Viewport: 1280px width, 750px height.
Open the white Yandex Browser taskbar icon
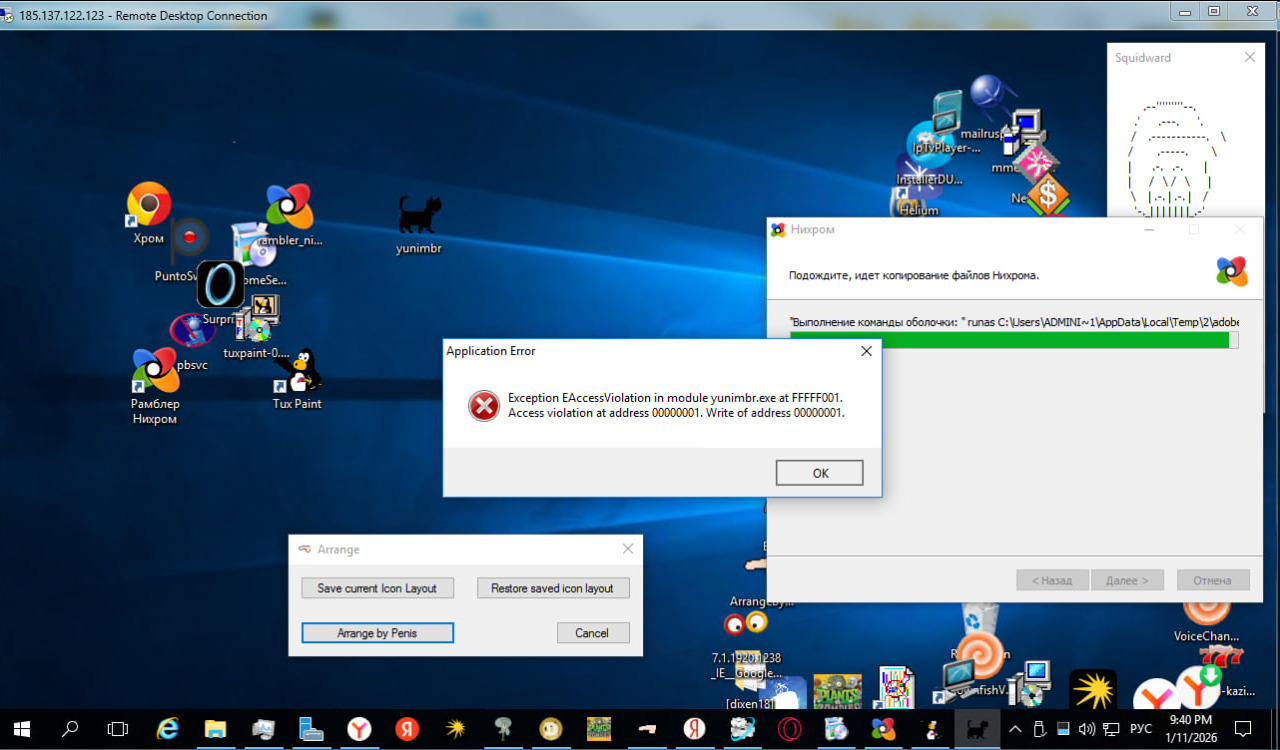(x=359, y=729)
